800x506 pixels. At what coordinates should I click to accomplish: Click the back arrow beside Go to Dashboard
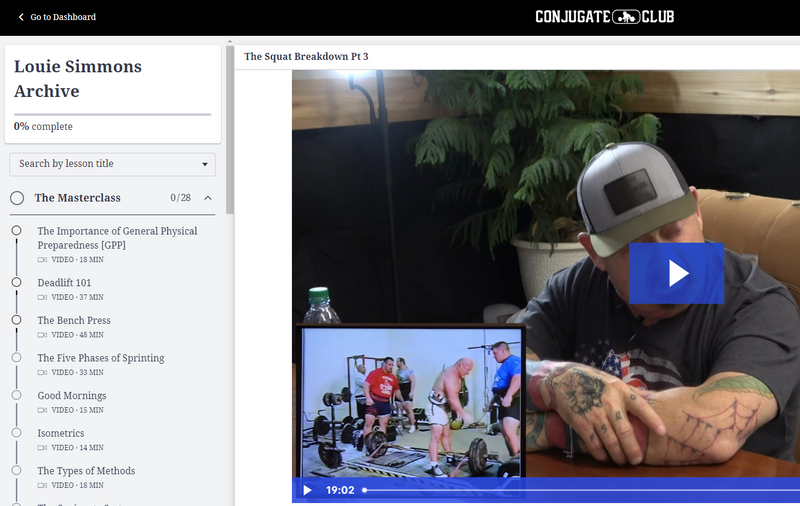21,17
